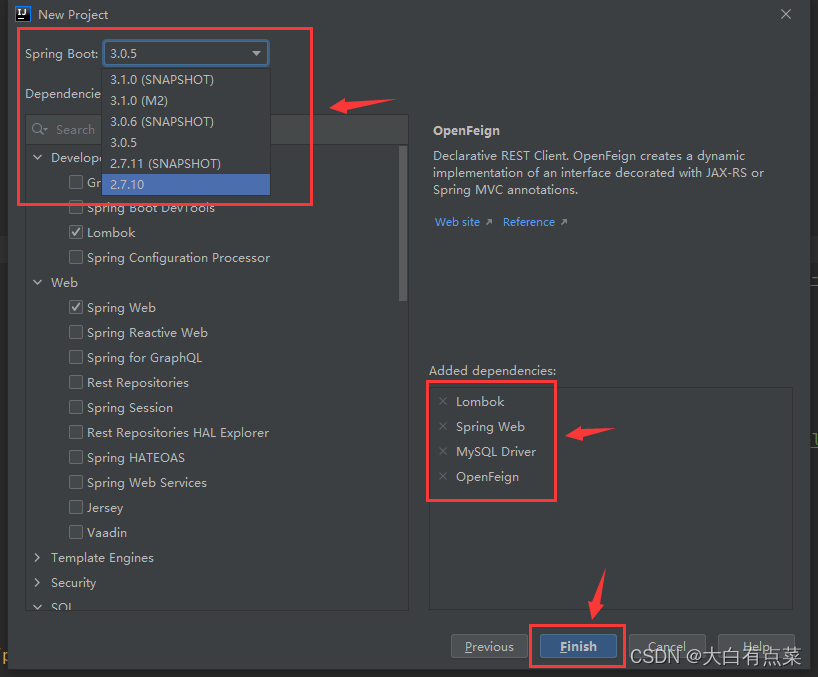Screen dimensions: 818x677
Task: Click the IntelliJ IDEA logo in the title bar
Action: (23, 14)
